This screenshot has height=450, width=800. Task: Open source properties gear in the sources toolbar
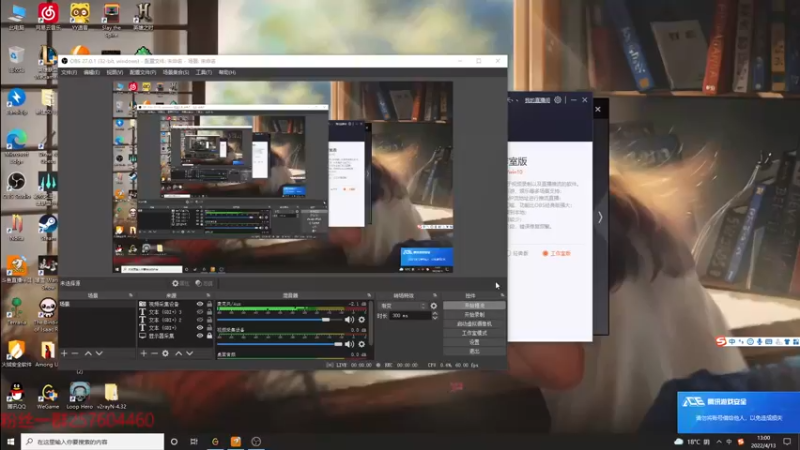165,353
